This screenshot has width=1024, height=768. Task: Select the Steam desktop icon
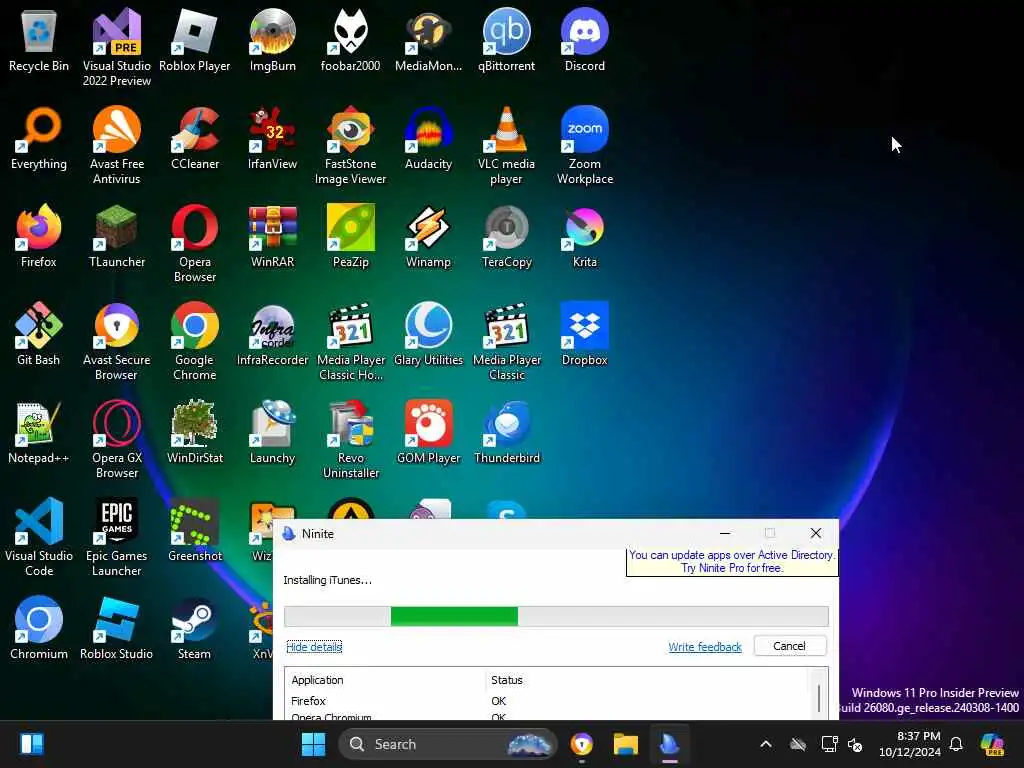(x=195, y=628)
